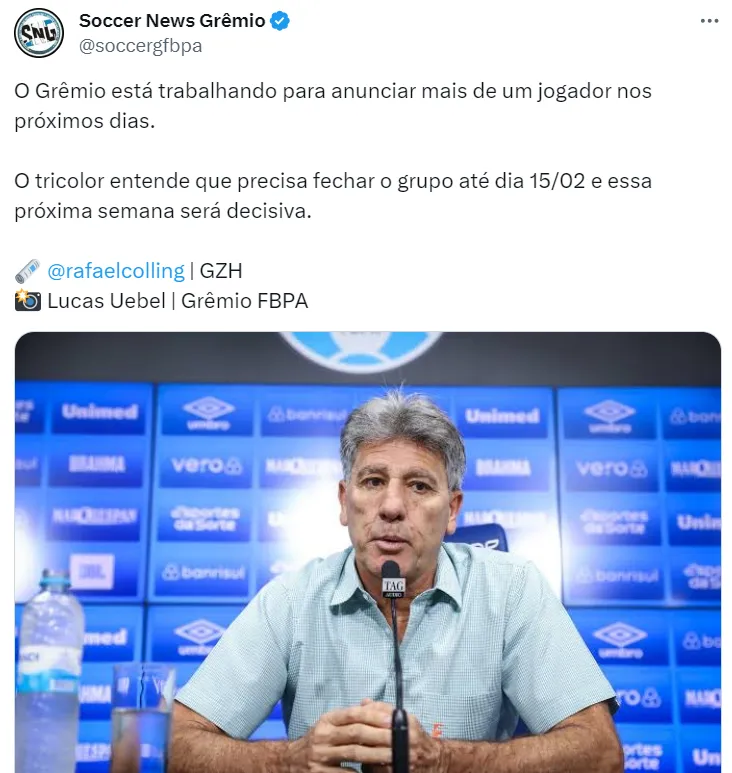Click the JBL logo on the backdrop
The width and height of the screenshot is (732, 773).
(x=92, y=571)
